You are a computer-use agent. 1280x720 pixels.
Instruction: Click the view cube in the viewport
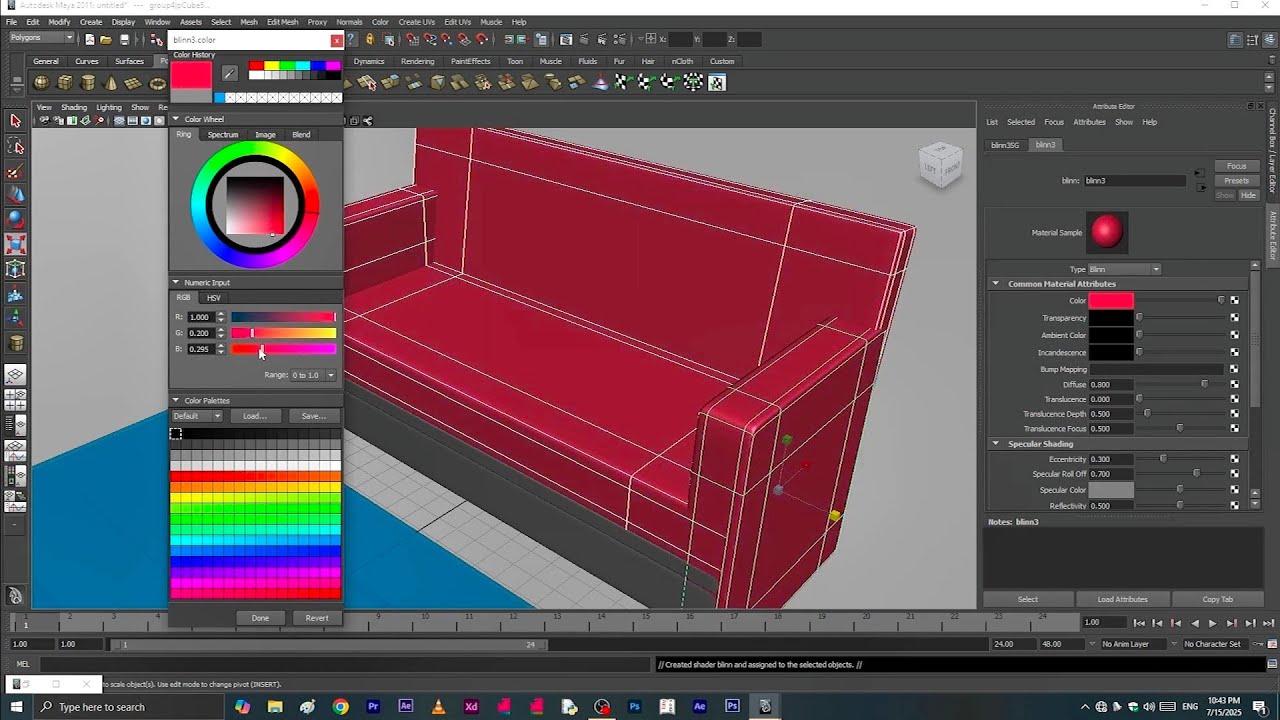click(x=940, y=165)
